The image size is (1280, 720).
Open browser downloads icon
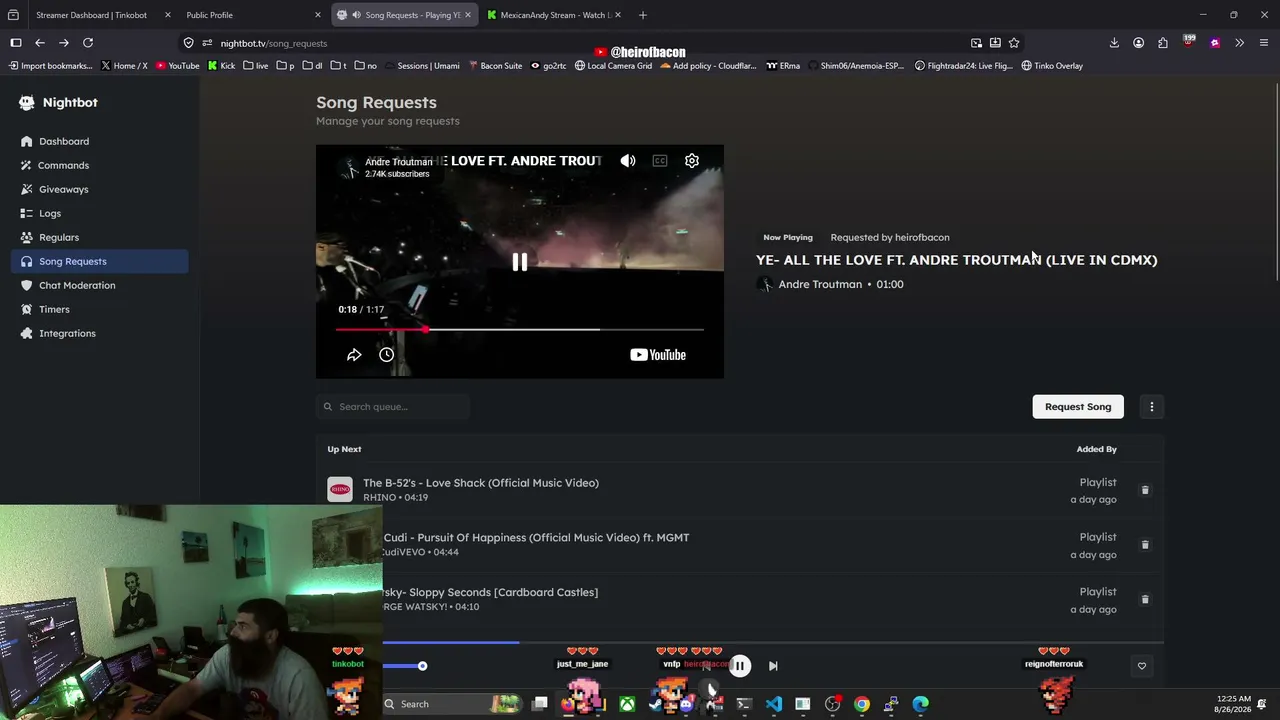[x=1114, y=43]
